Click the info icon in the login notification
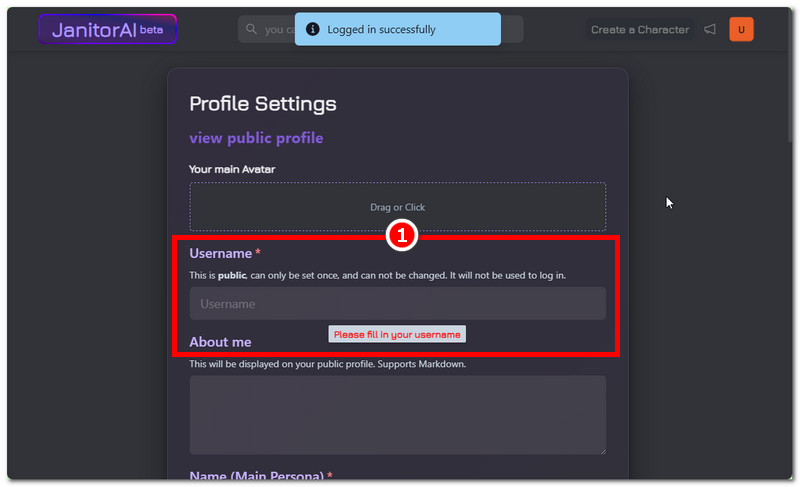The image size is (800, 487). [312, 30]
